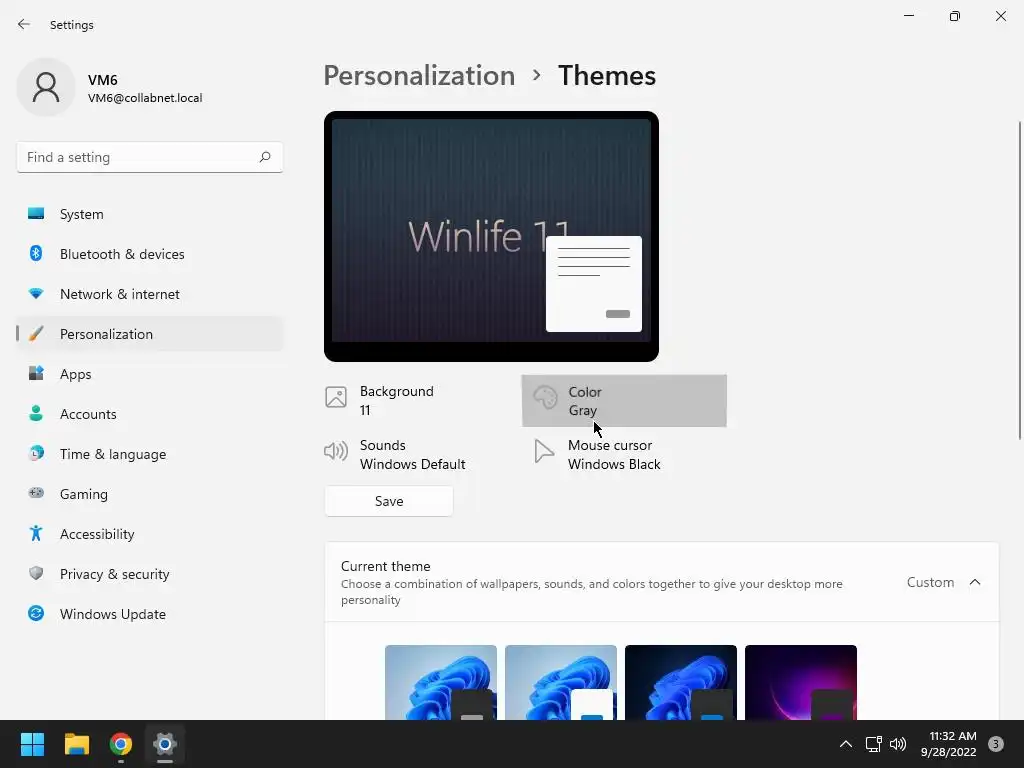Open network status in system tray
This screenshot has height=768, width=1024.
tap(873, 744)
